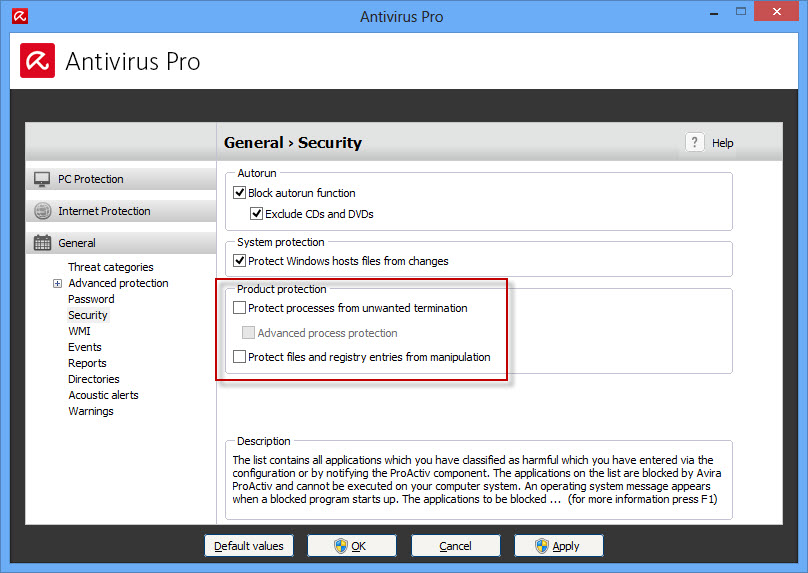
Task: Open the PC Protection section
Action: click(121, 179)
